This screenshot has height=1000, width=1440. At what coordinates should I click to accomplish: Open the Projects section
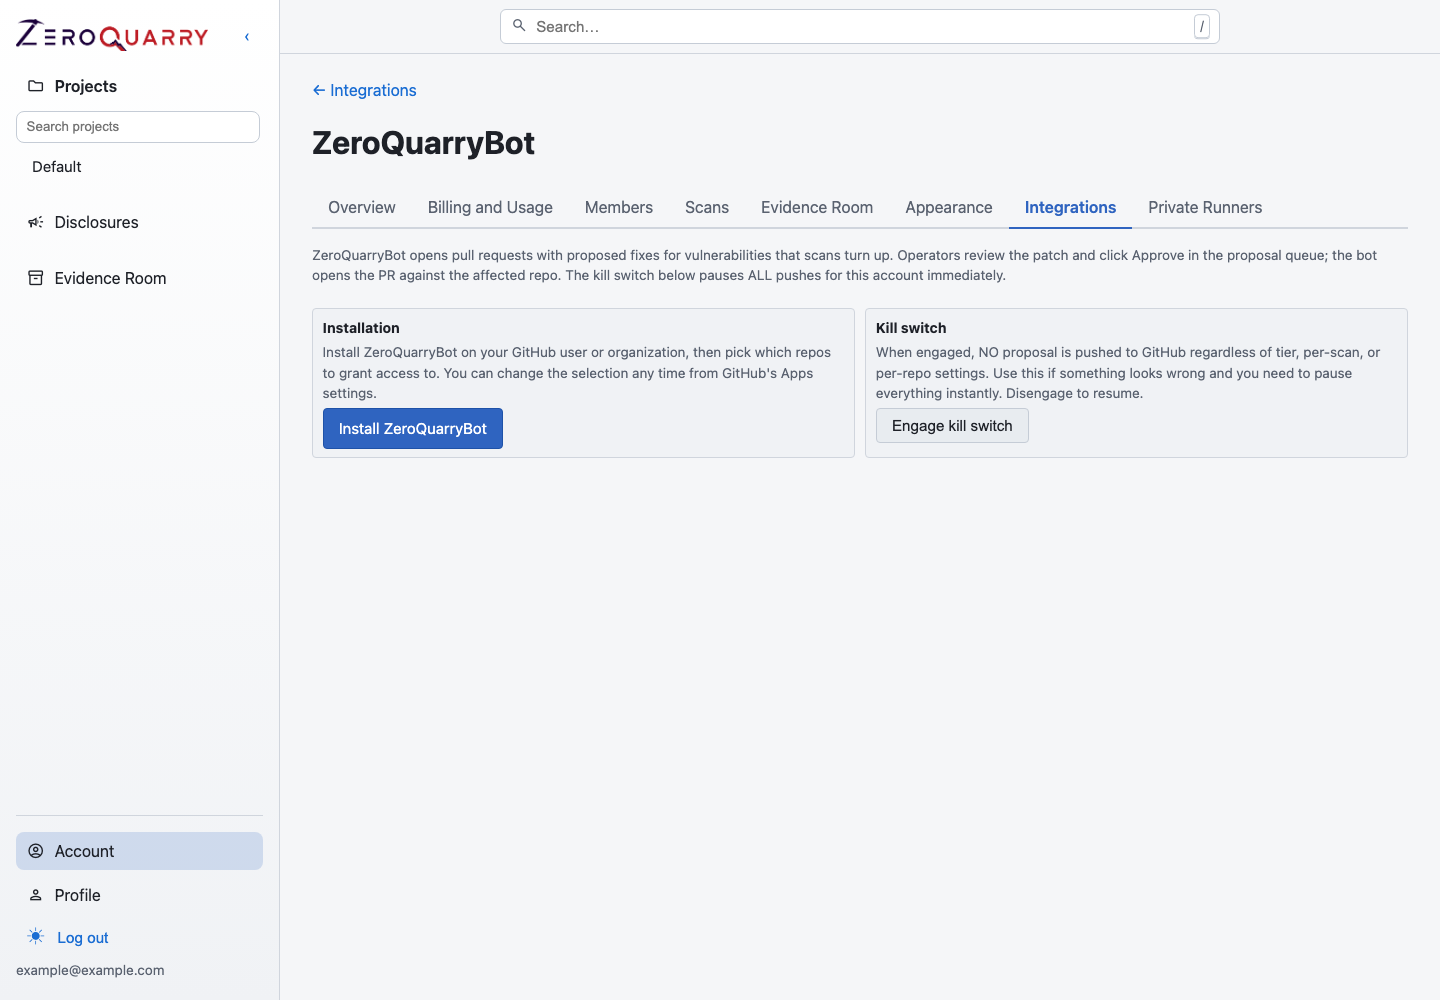pyautogui.click(x=86, y=86)
